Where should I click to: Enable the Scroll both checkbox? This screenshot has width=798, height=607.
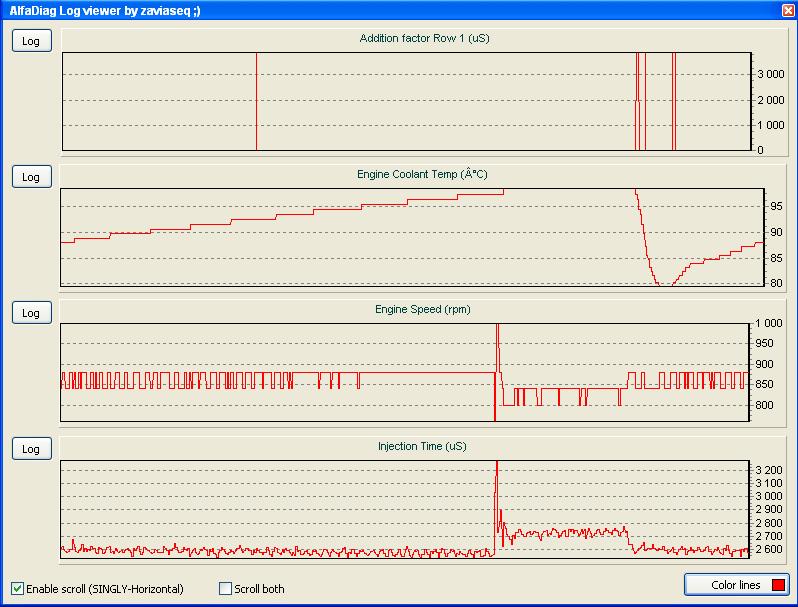[225, 589]
